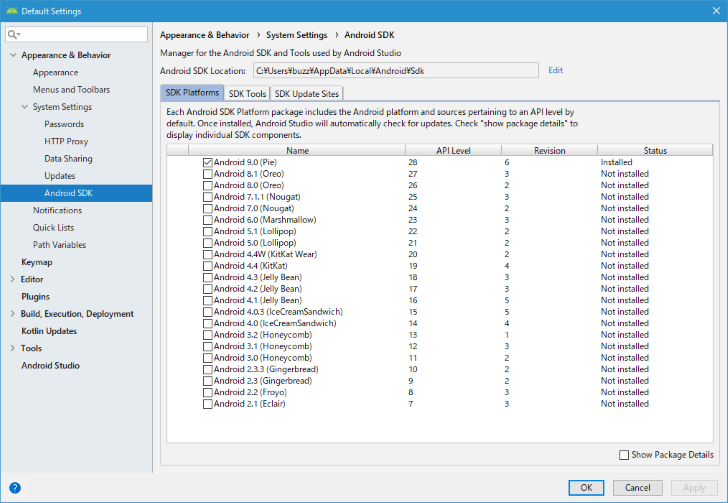Expand the Editor tree node
Screen dimensions: 728x503
coord(13,279)
